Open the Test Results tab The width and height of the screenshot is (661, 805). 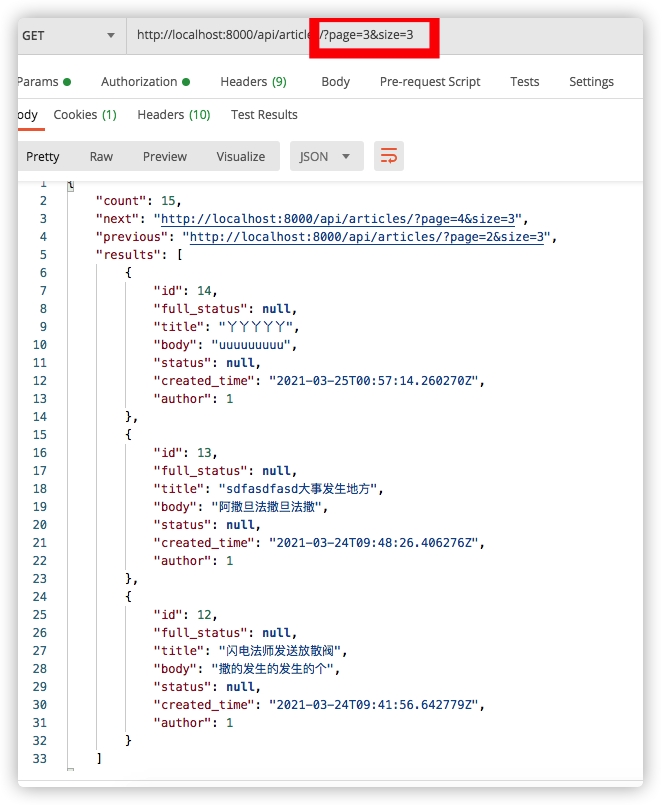click(264, 115)
